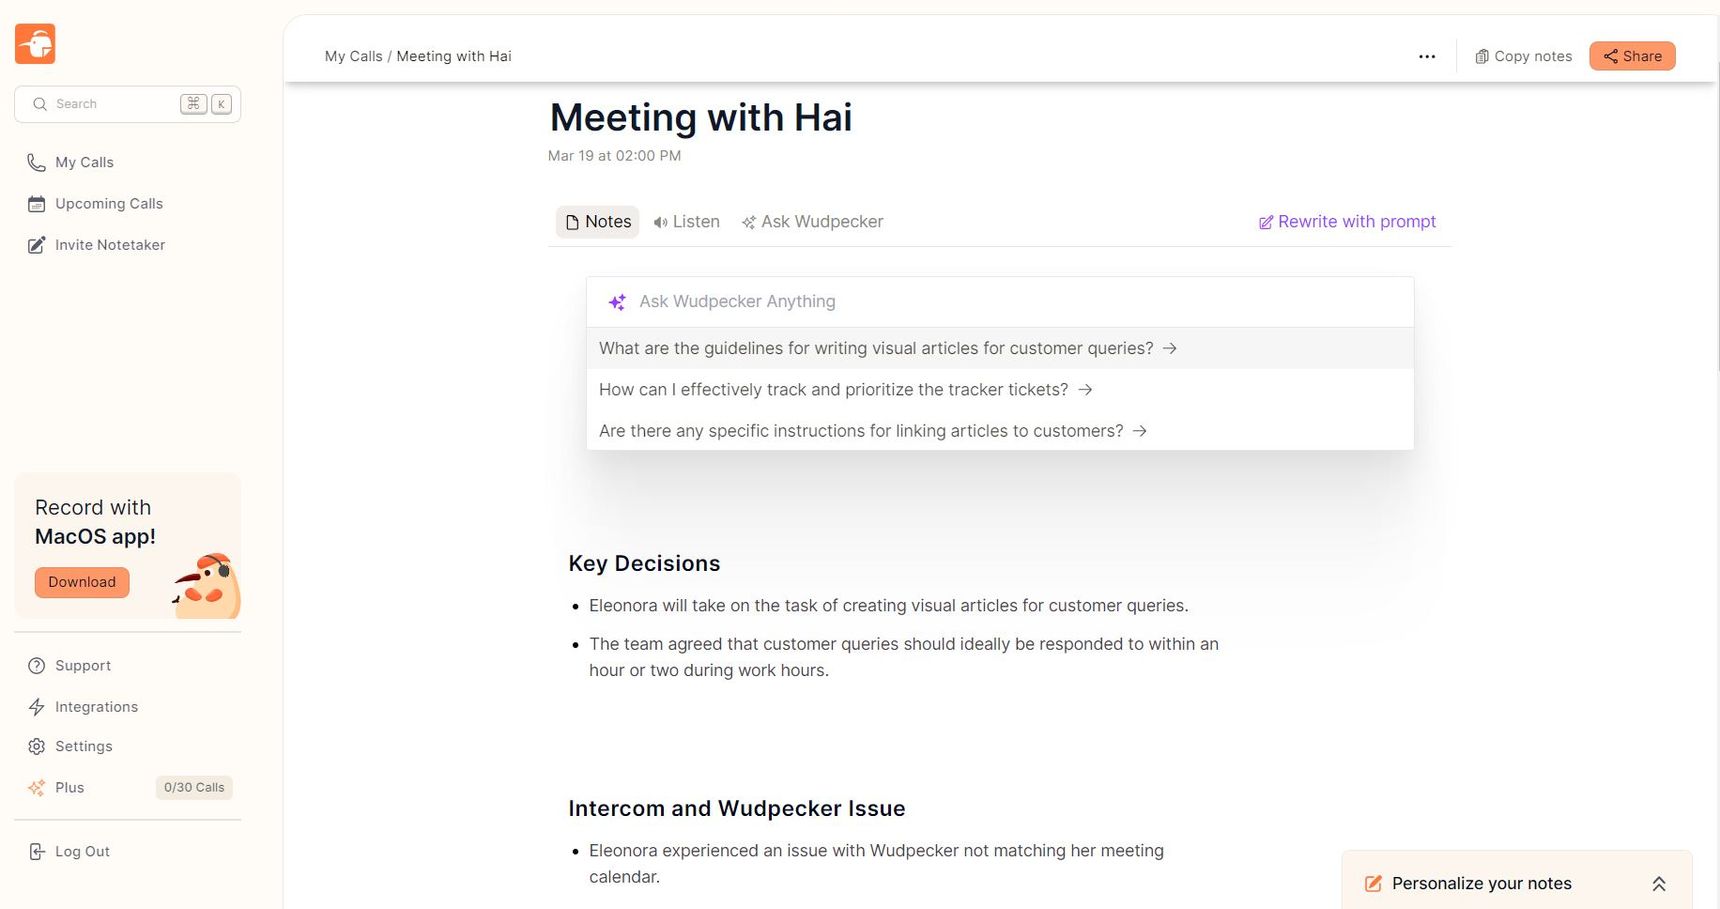This screenshot has width=1720, height=909.
Task: Open Settings in the sidebar
Action: (84, 747)
